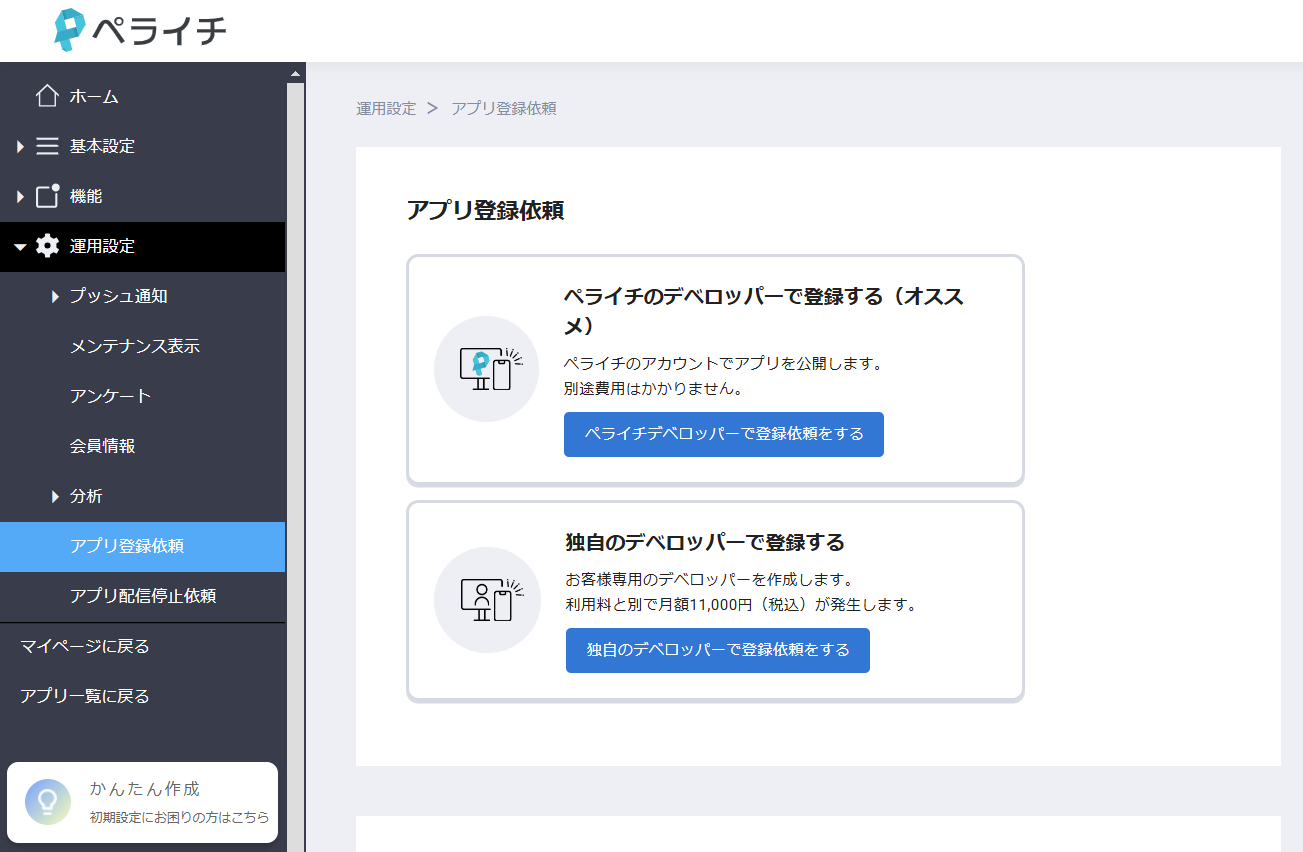The image size is (1303, 852).
Task: Expand the 機能 section arrow
Action: tap(20, 196)
